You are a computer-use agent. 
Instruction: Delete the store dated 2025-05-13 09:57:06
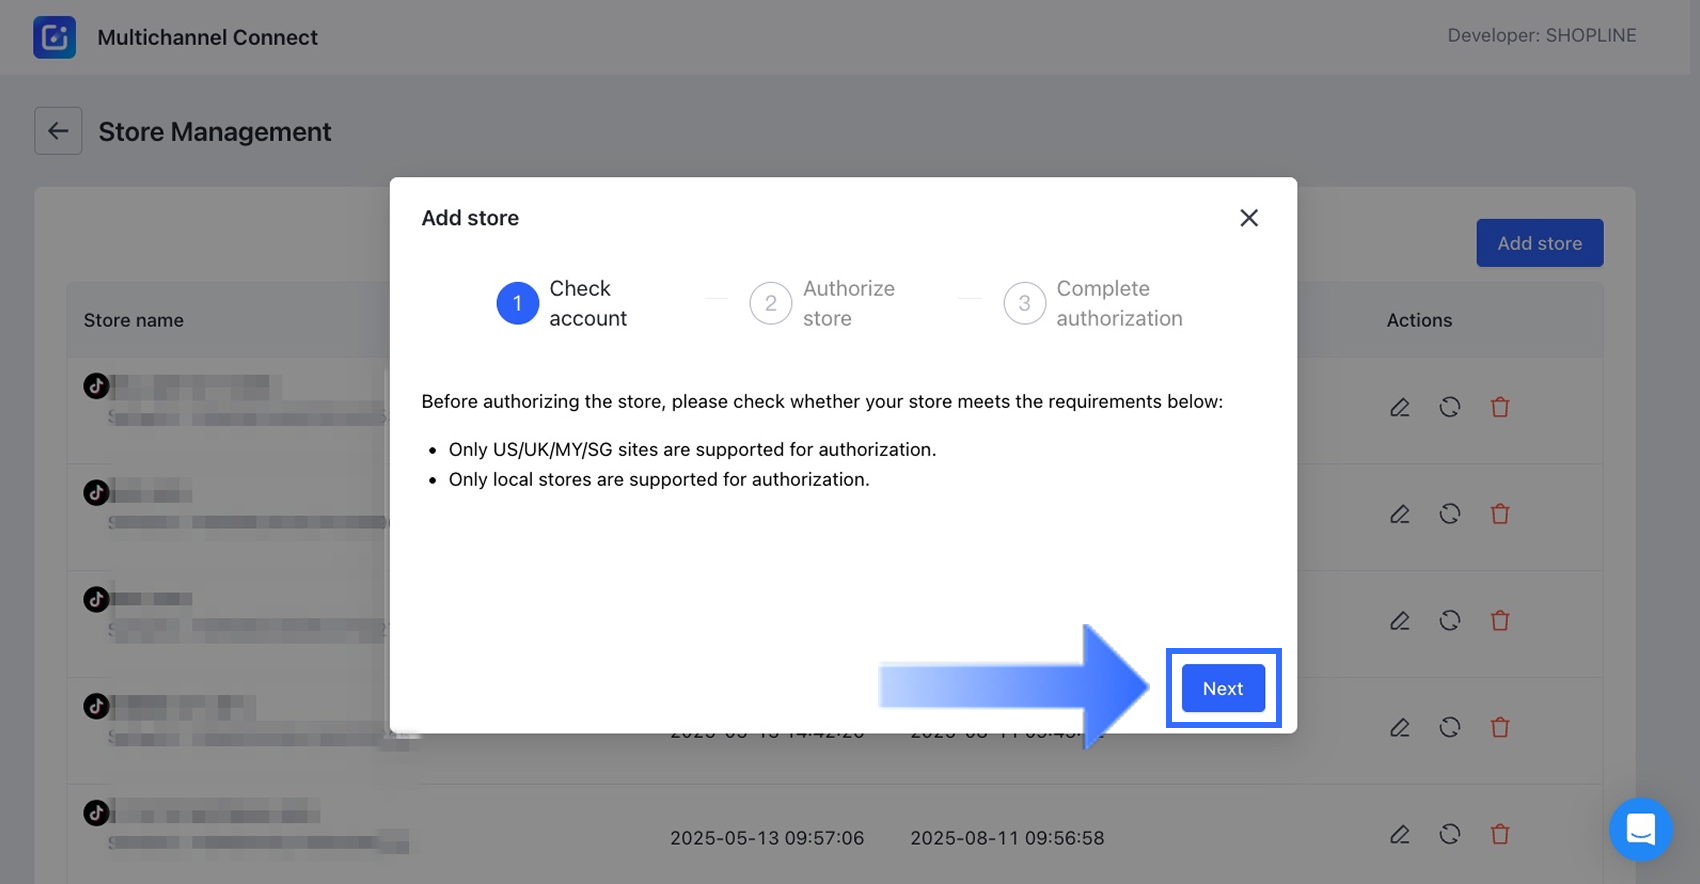point(1500,834)
